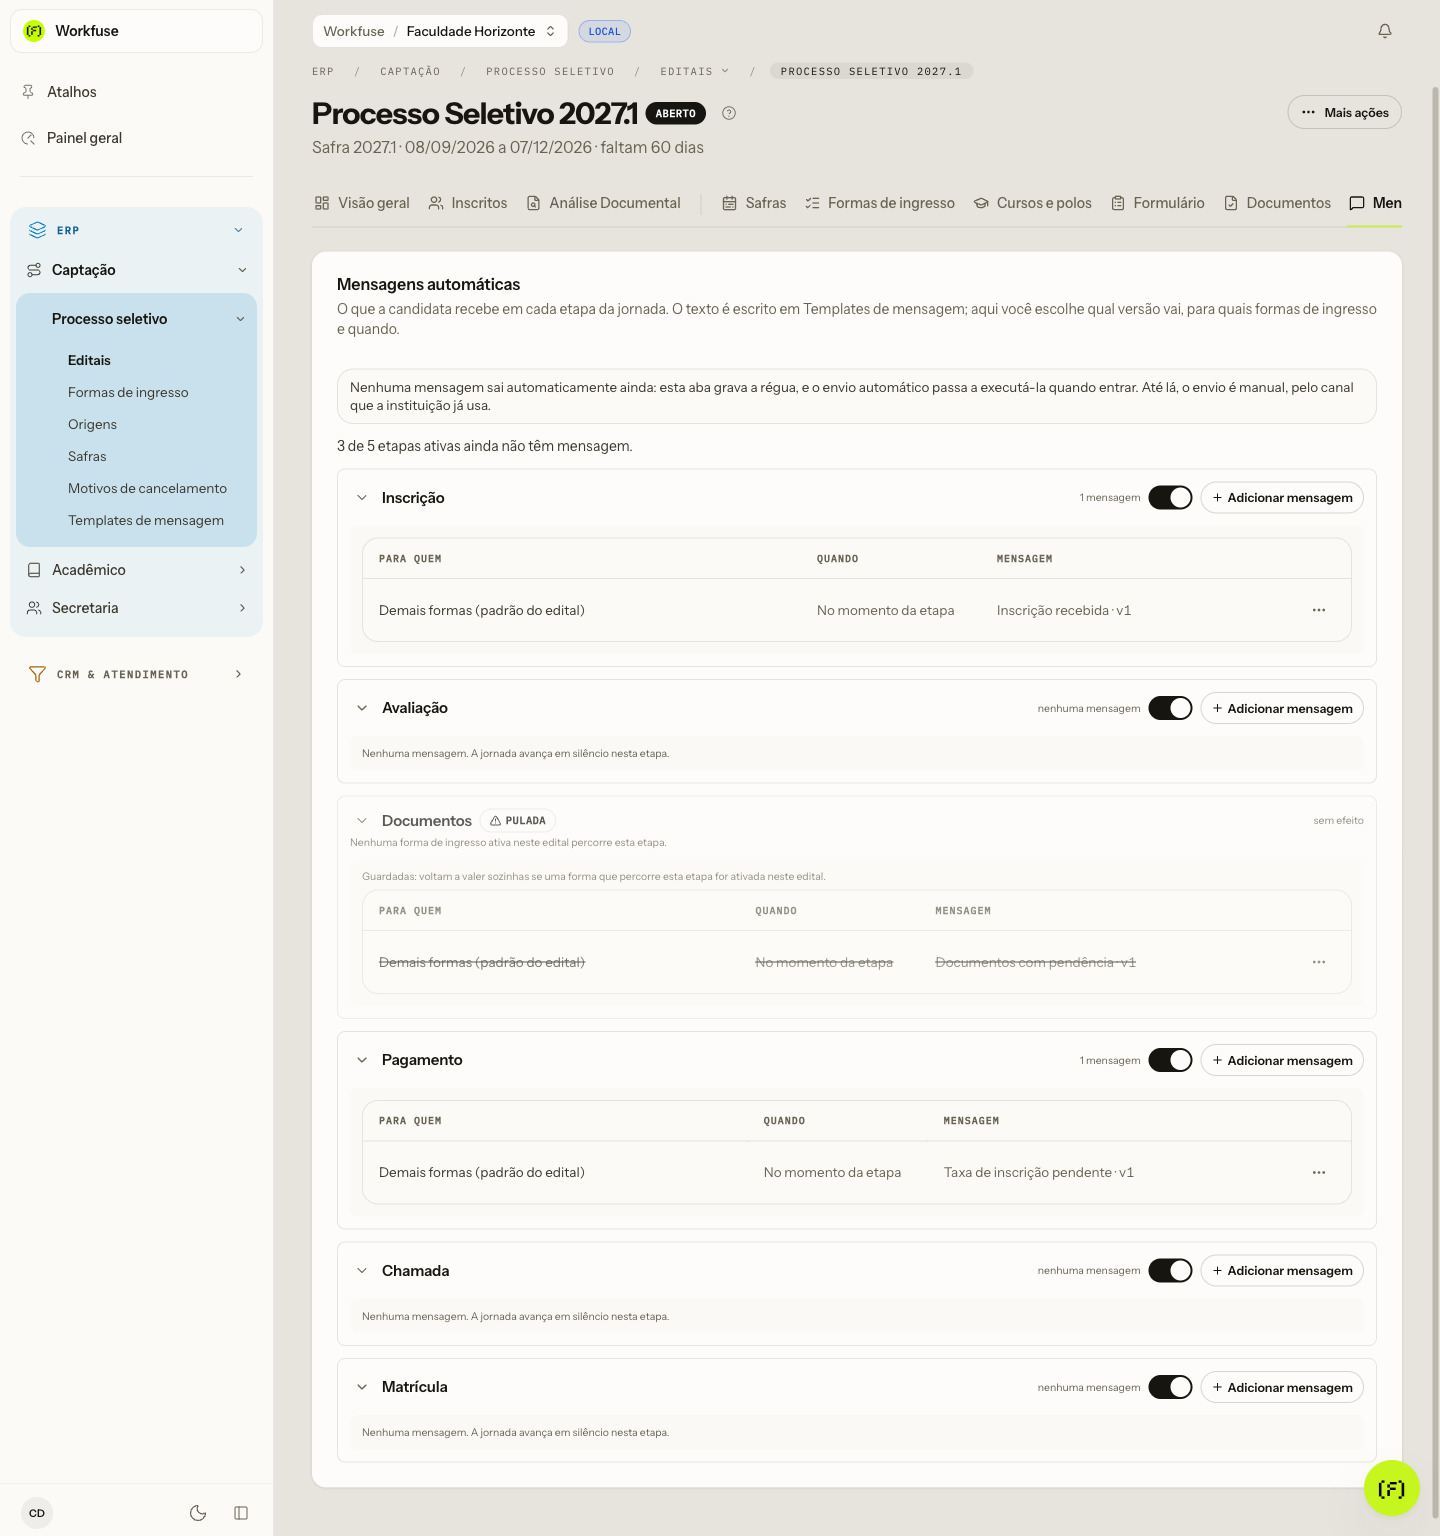Screen dimensions: 1440x1536
Task: Add a message to the Inscrição stage
Action: 1282,498
